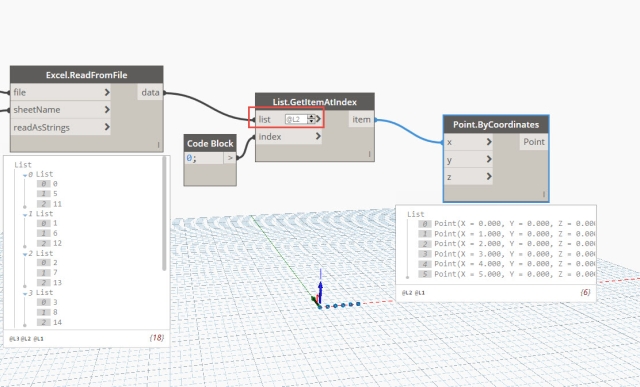
Task: Click the y input port chevron
Action: click(x=489, y=159)
